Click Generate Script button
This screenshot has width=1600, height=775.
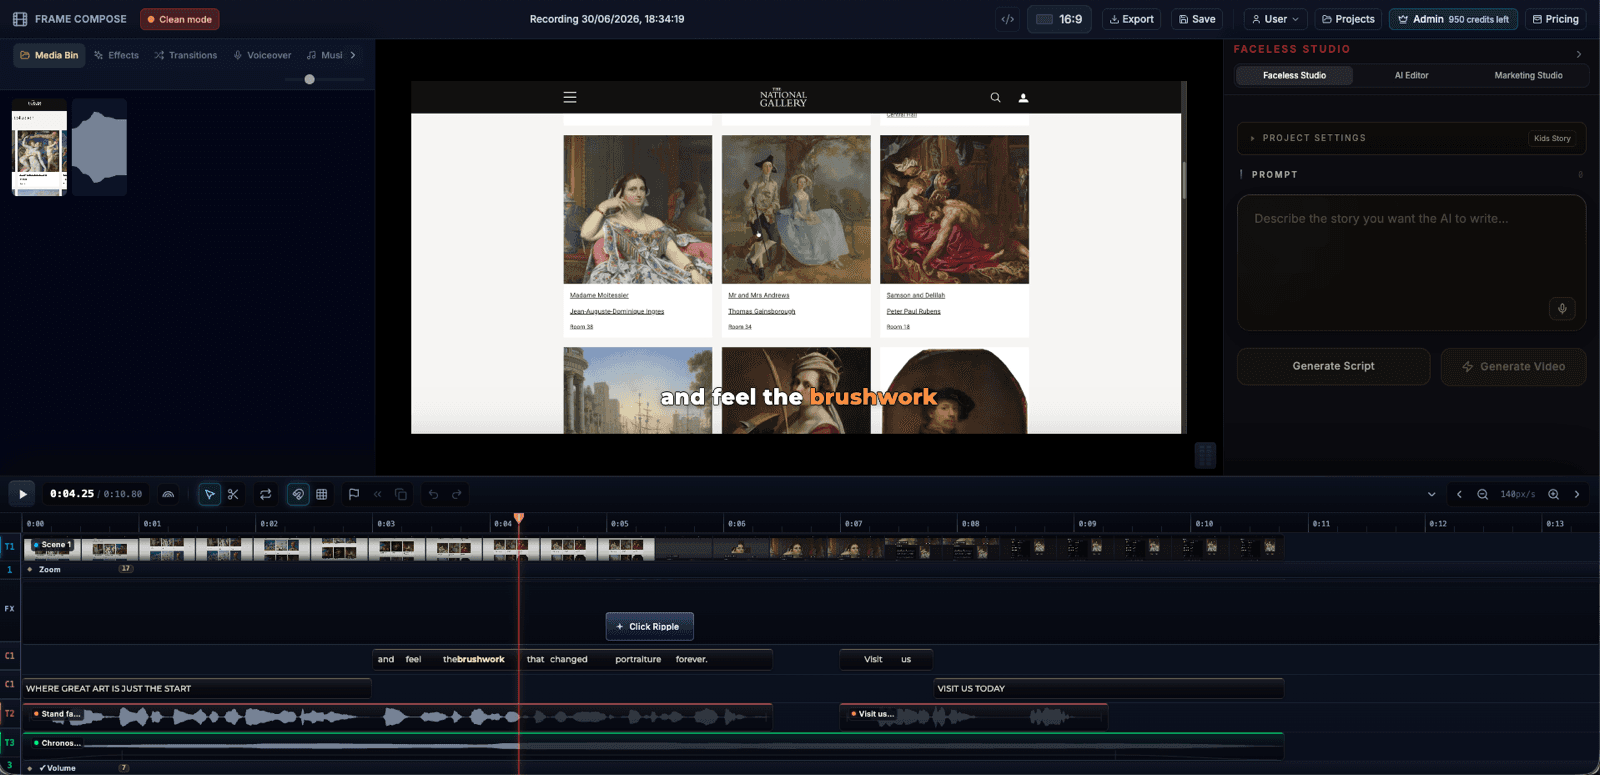[x=1333, y=366]
